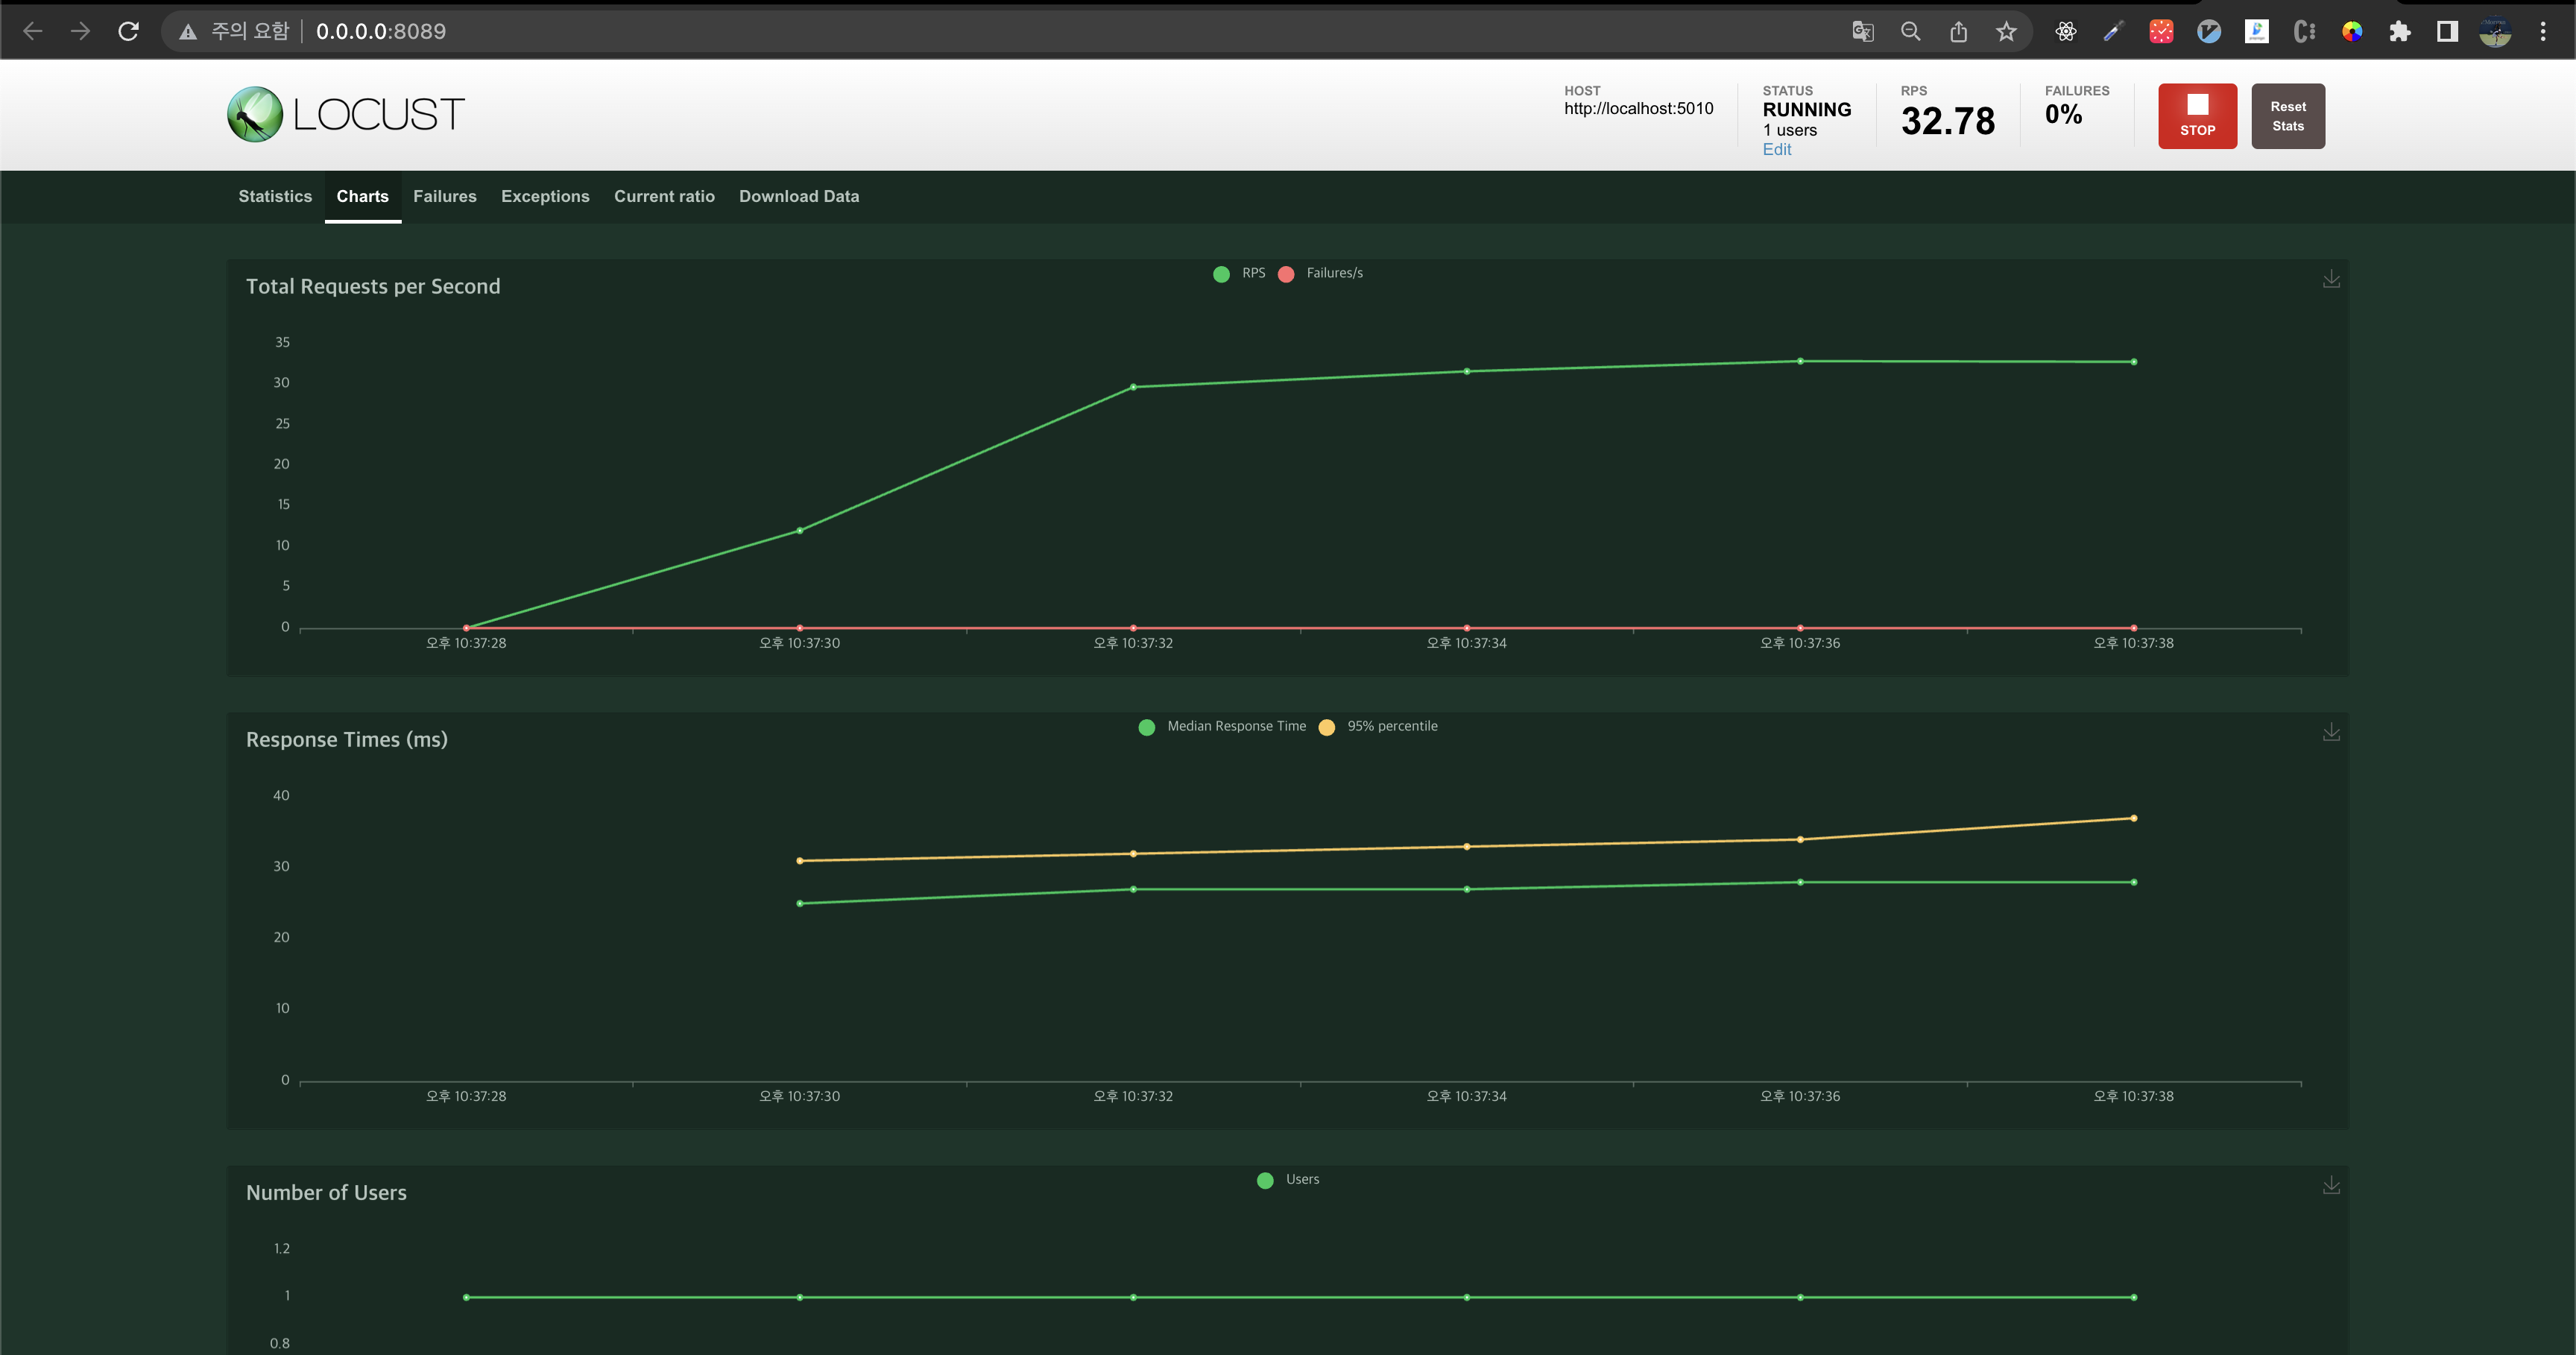The image size is (2576, 1355).
Task: Click the pen-shaped extension icon
Action: [2113, 31]
